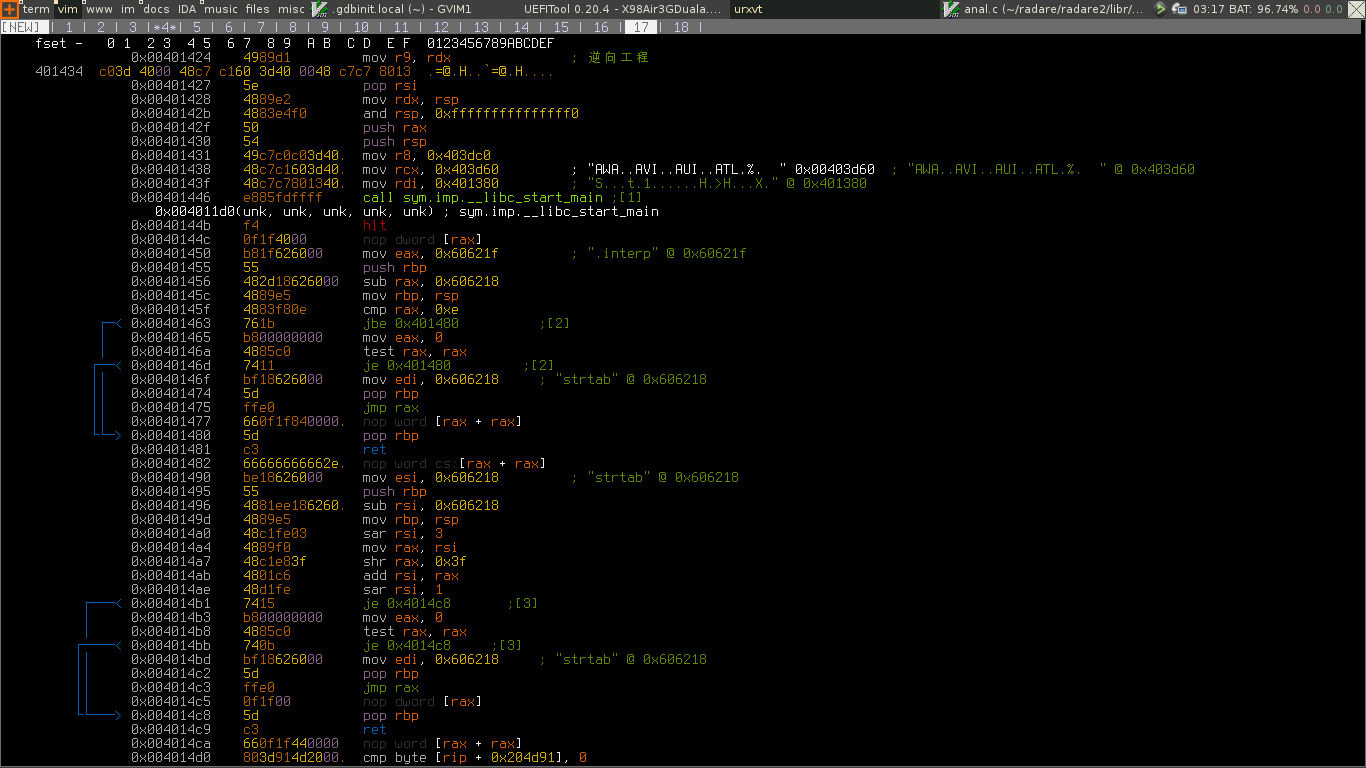Click the 03:17 clock in status bar

1209,9
